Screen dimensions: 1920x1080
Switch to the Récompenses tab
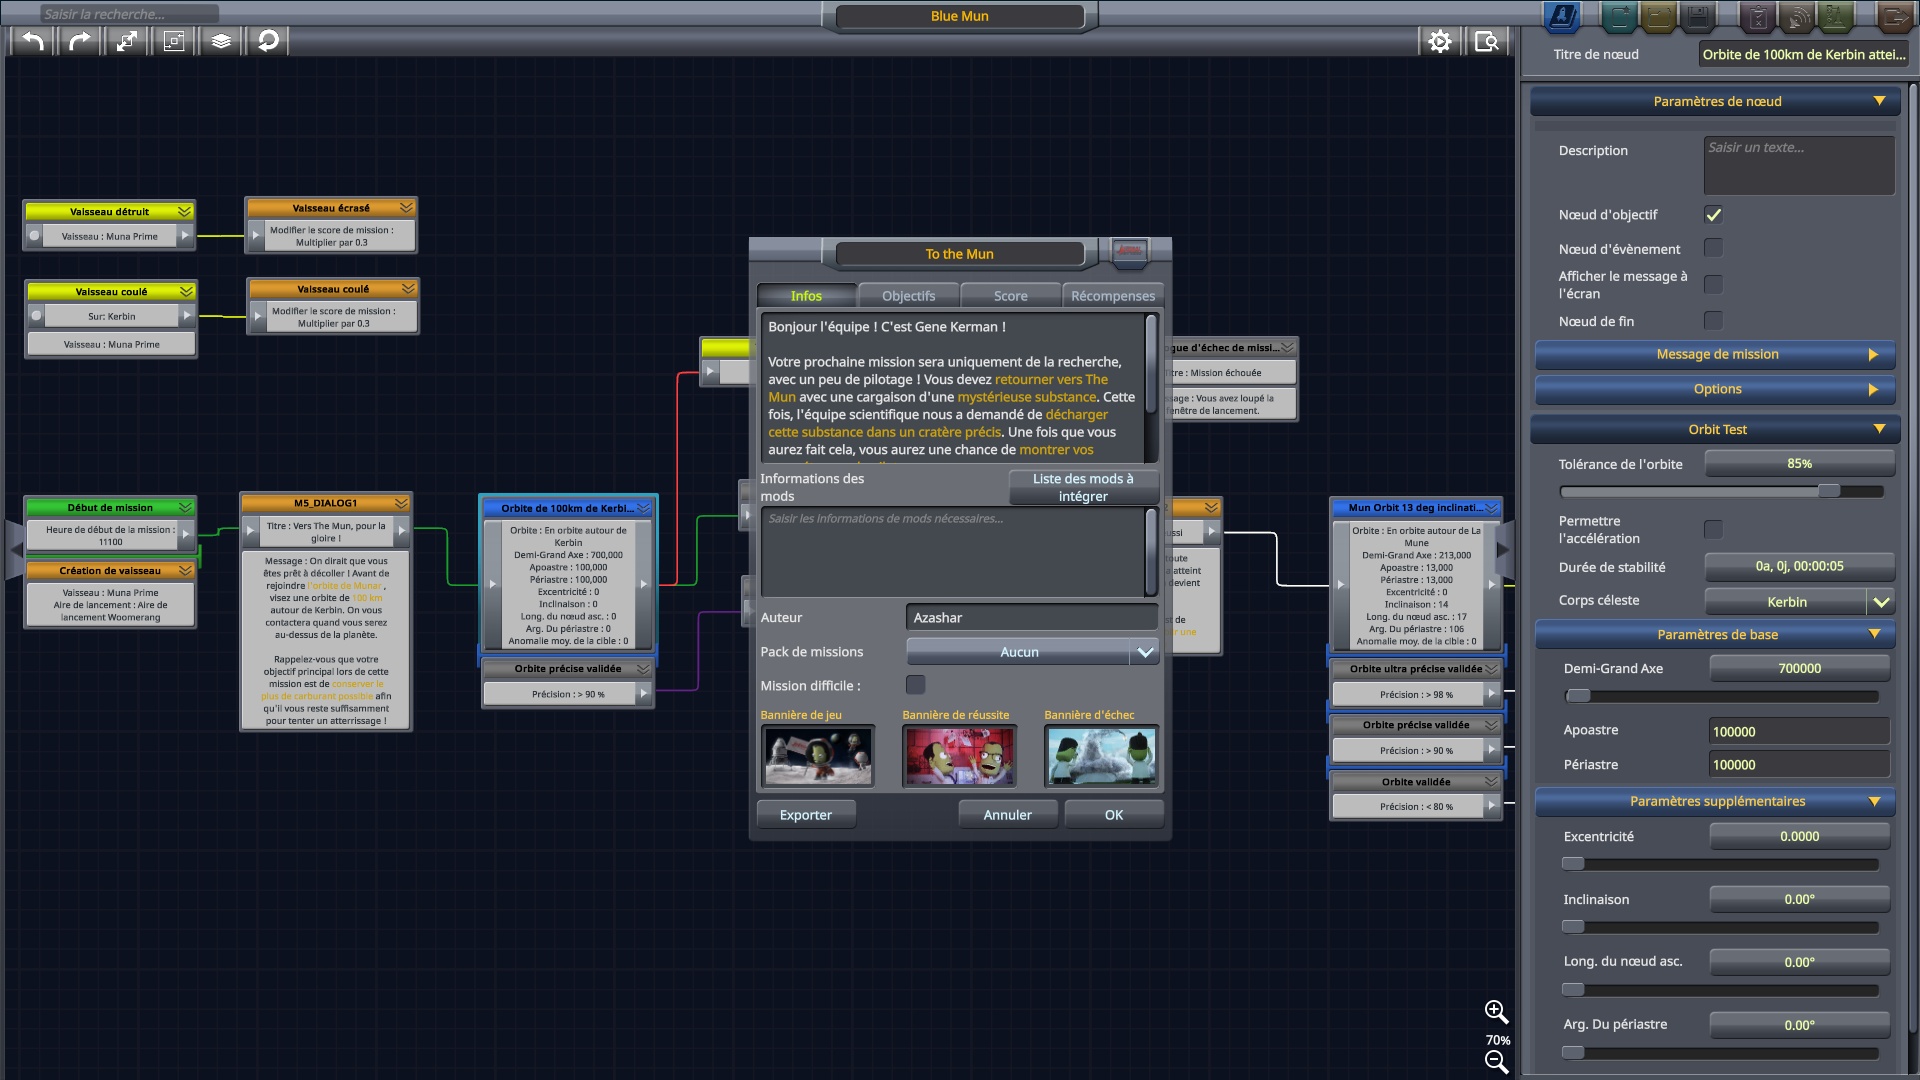click(x=1112, y=296)
